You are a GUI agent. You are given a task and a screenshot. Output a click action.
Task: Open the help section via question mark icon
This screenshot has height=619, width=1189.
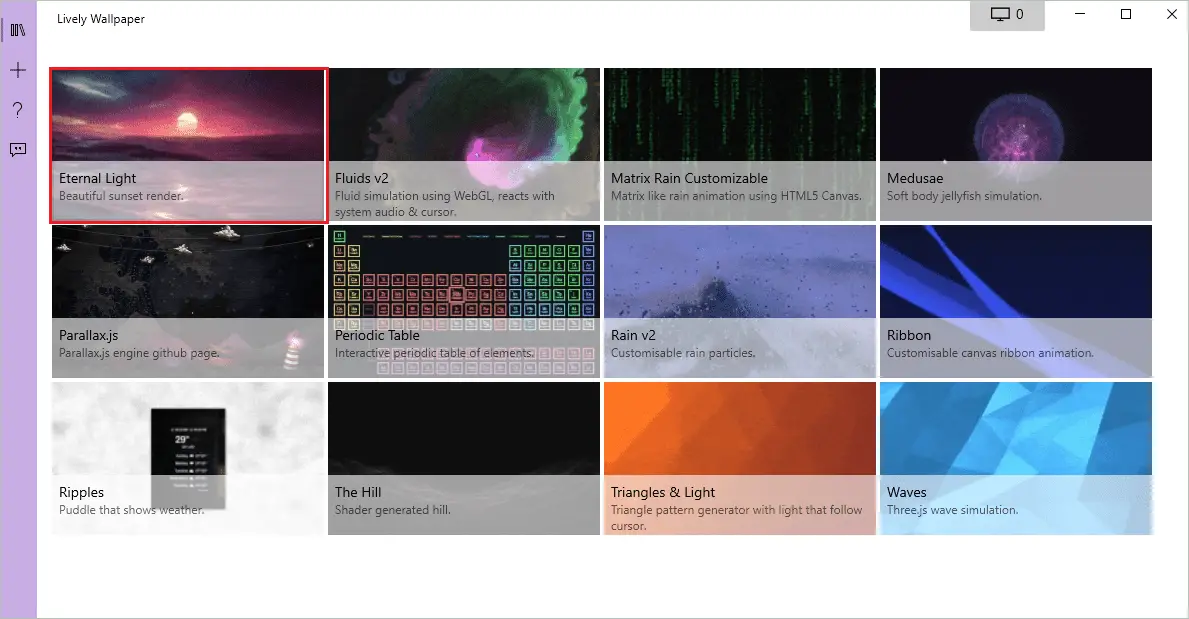tap(17, 110)
